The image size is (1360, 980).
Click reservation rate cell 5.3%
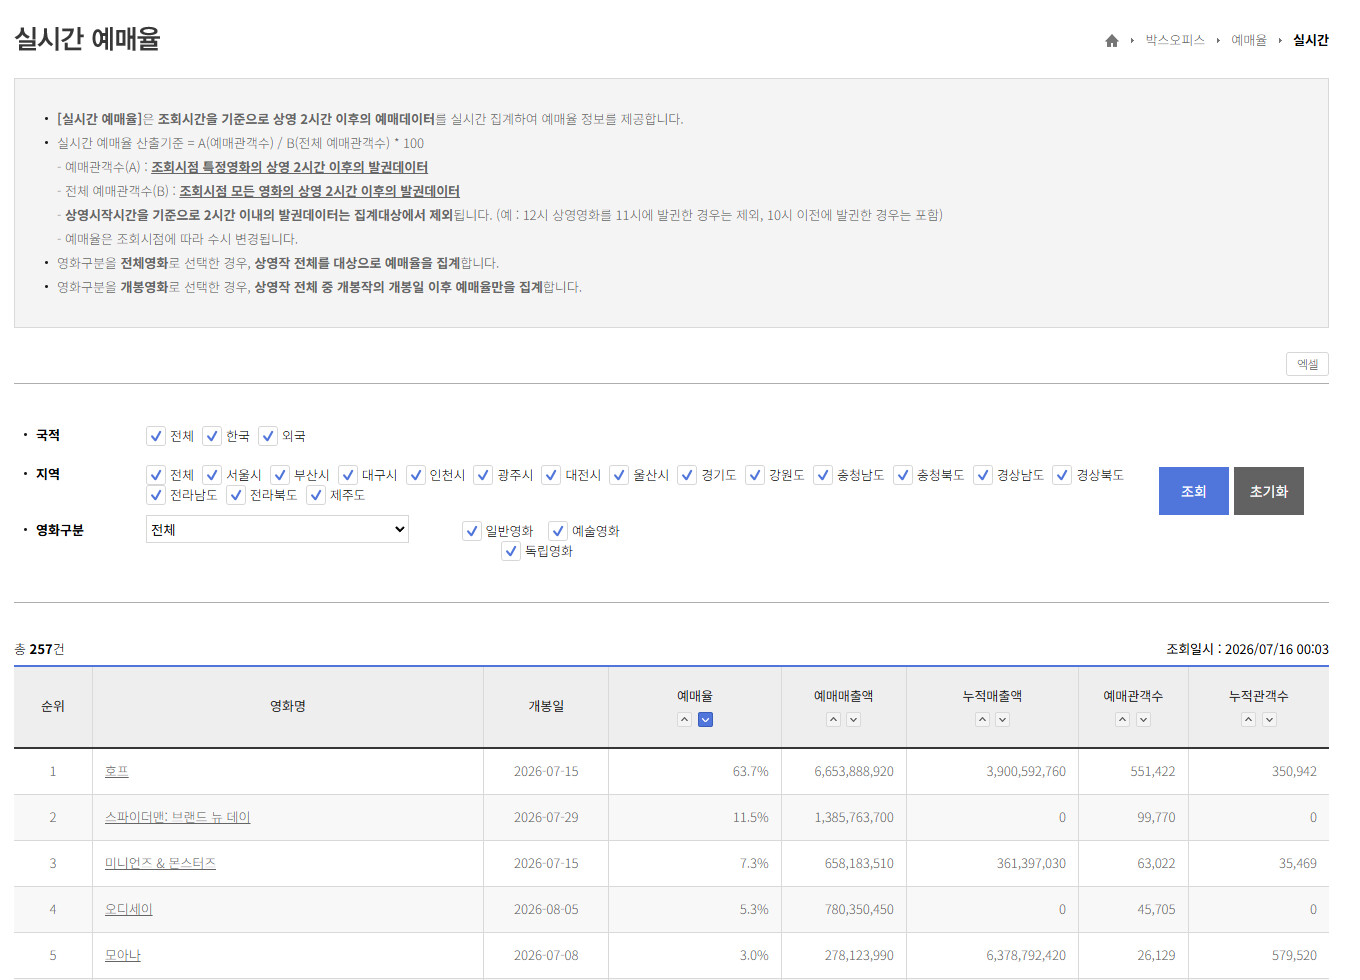754,910
